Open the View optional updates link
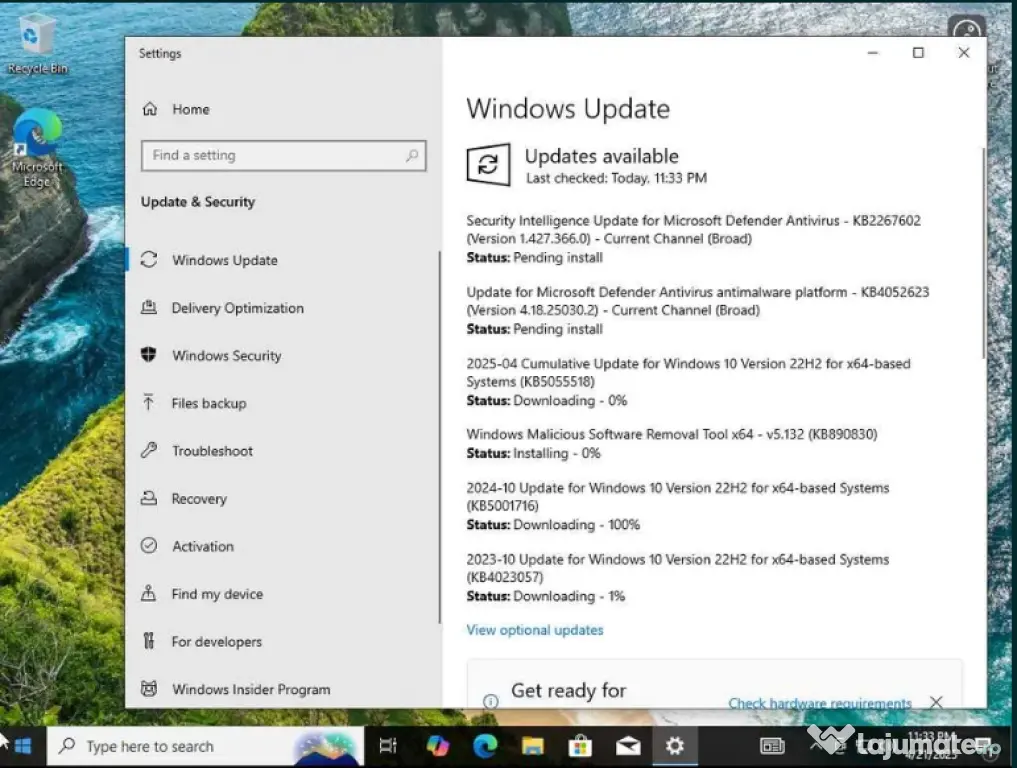 535,630
